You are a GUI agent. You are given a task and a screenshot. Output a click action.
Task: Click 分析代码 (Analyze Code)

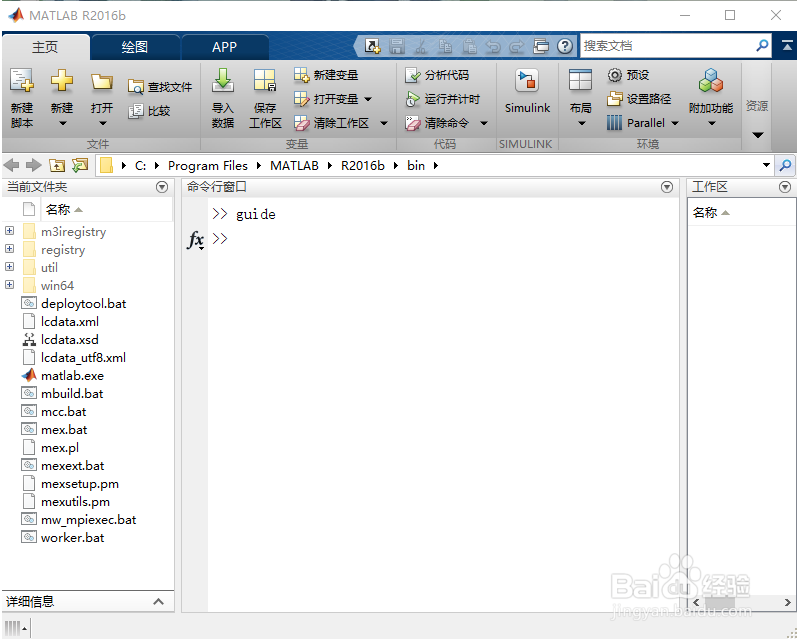click(x=437, y=75)
